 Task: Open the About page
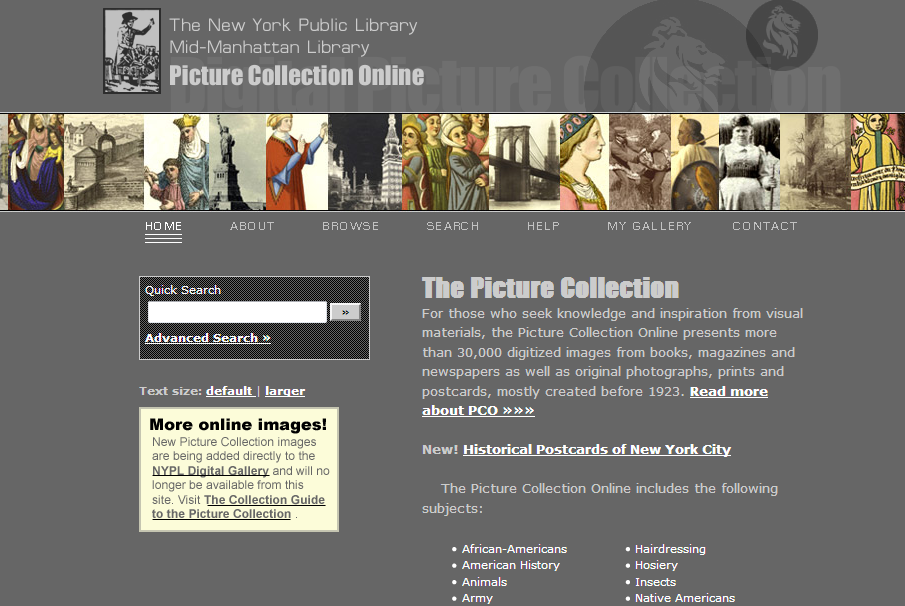pyautogui.click(x=252, y=226)
